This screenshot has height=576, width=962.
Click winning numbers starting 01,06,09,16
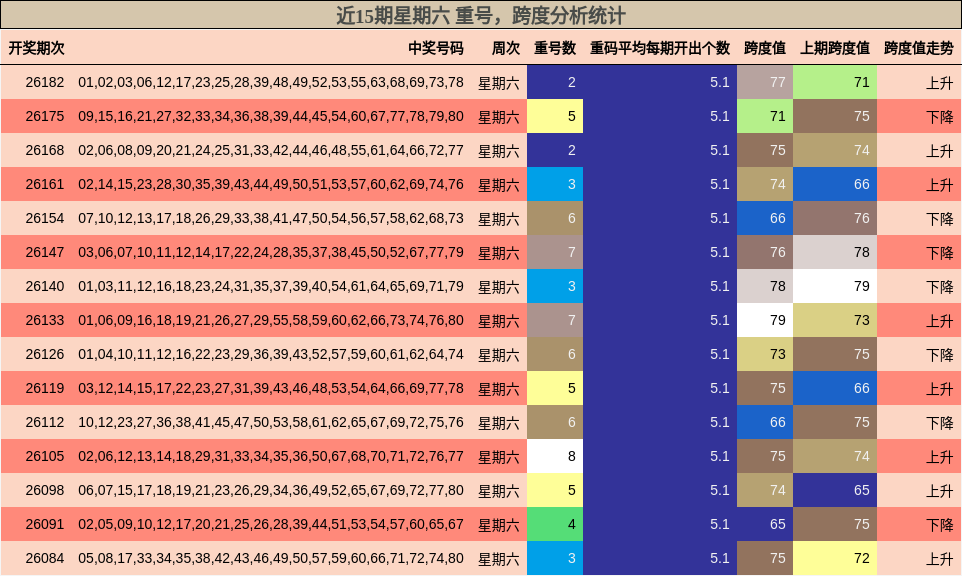click(271, 320)
